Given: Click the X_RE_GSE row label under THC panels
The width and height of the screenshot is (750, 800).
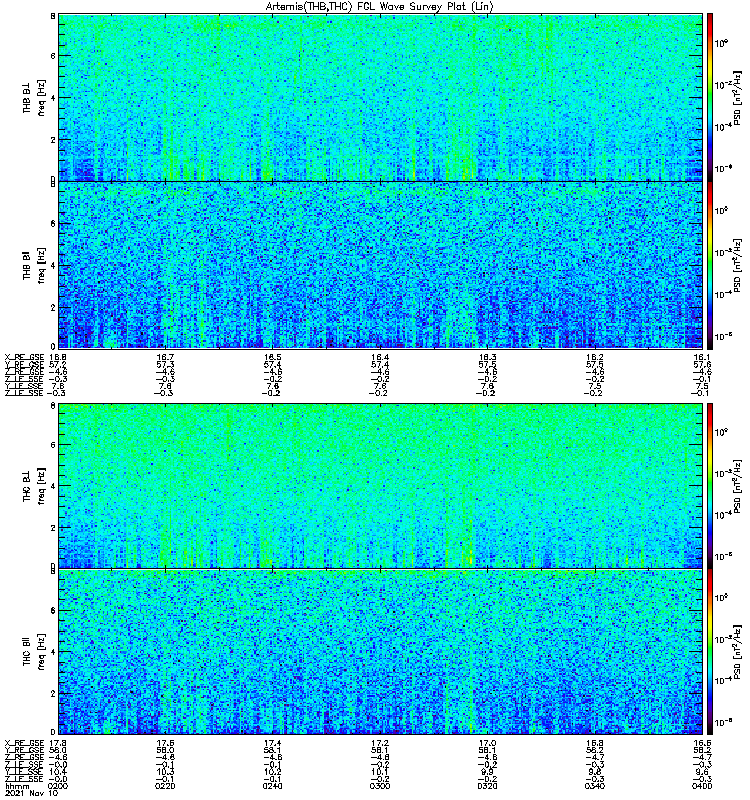Looking at the screenshot, I should coord(24,743).
